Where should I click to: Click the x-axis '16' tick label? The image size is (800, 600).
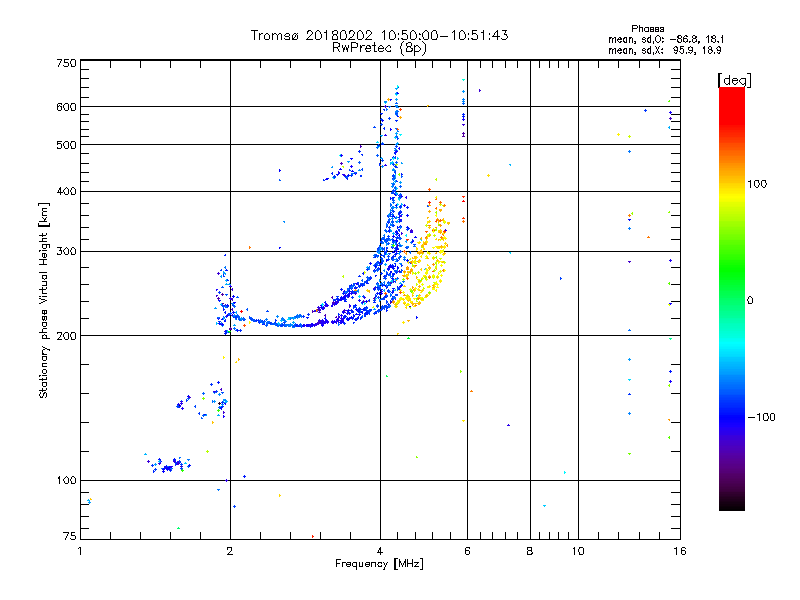pyautogui.click(x=680, y=551)
